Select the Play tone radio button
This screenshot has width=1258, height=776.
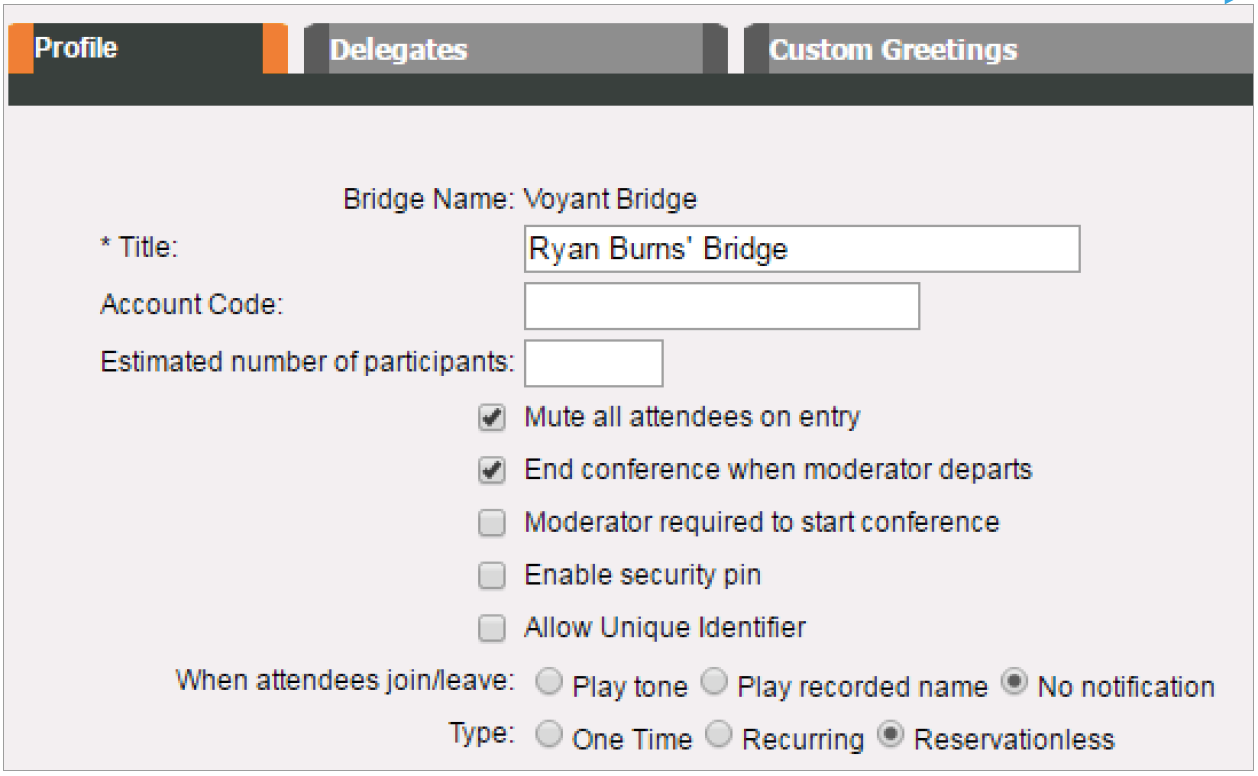[549, 684]
